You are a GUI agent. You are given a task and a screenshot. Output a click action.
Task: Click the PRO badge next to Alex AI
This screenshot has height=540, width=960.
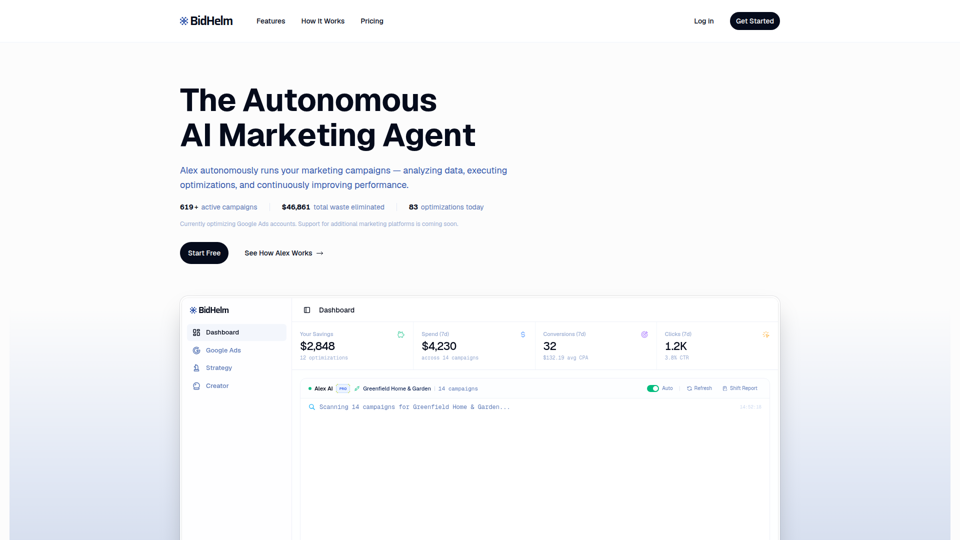tap(343, 388)
